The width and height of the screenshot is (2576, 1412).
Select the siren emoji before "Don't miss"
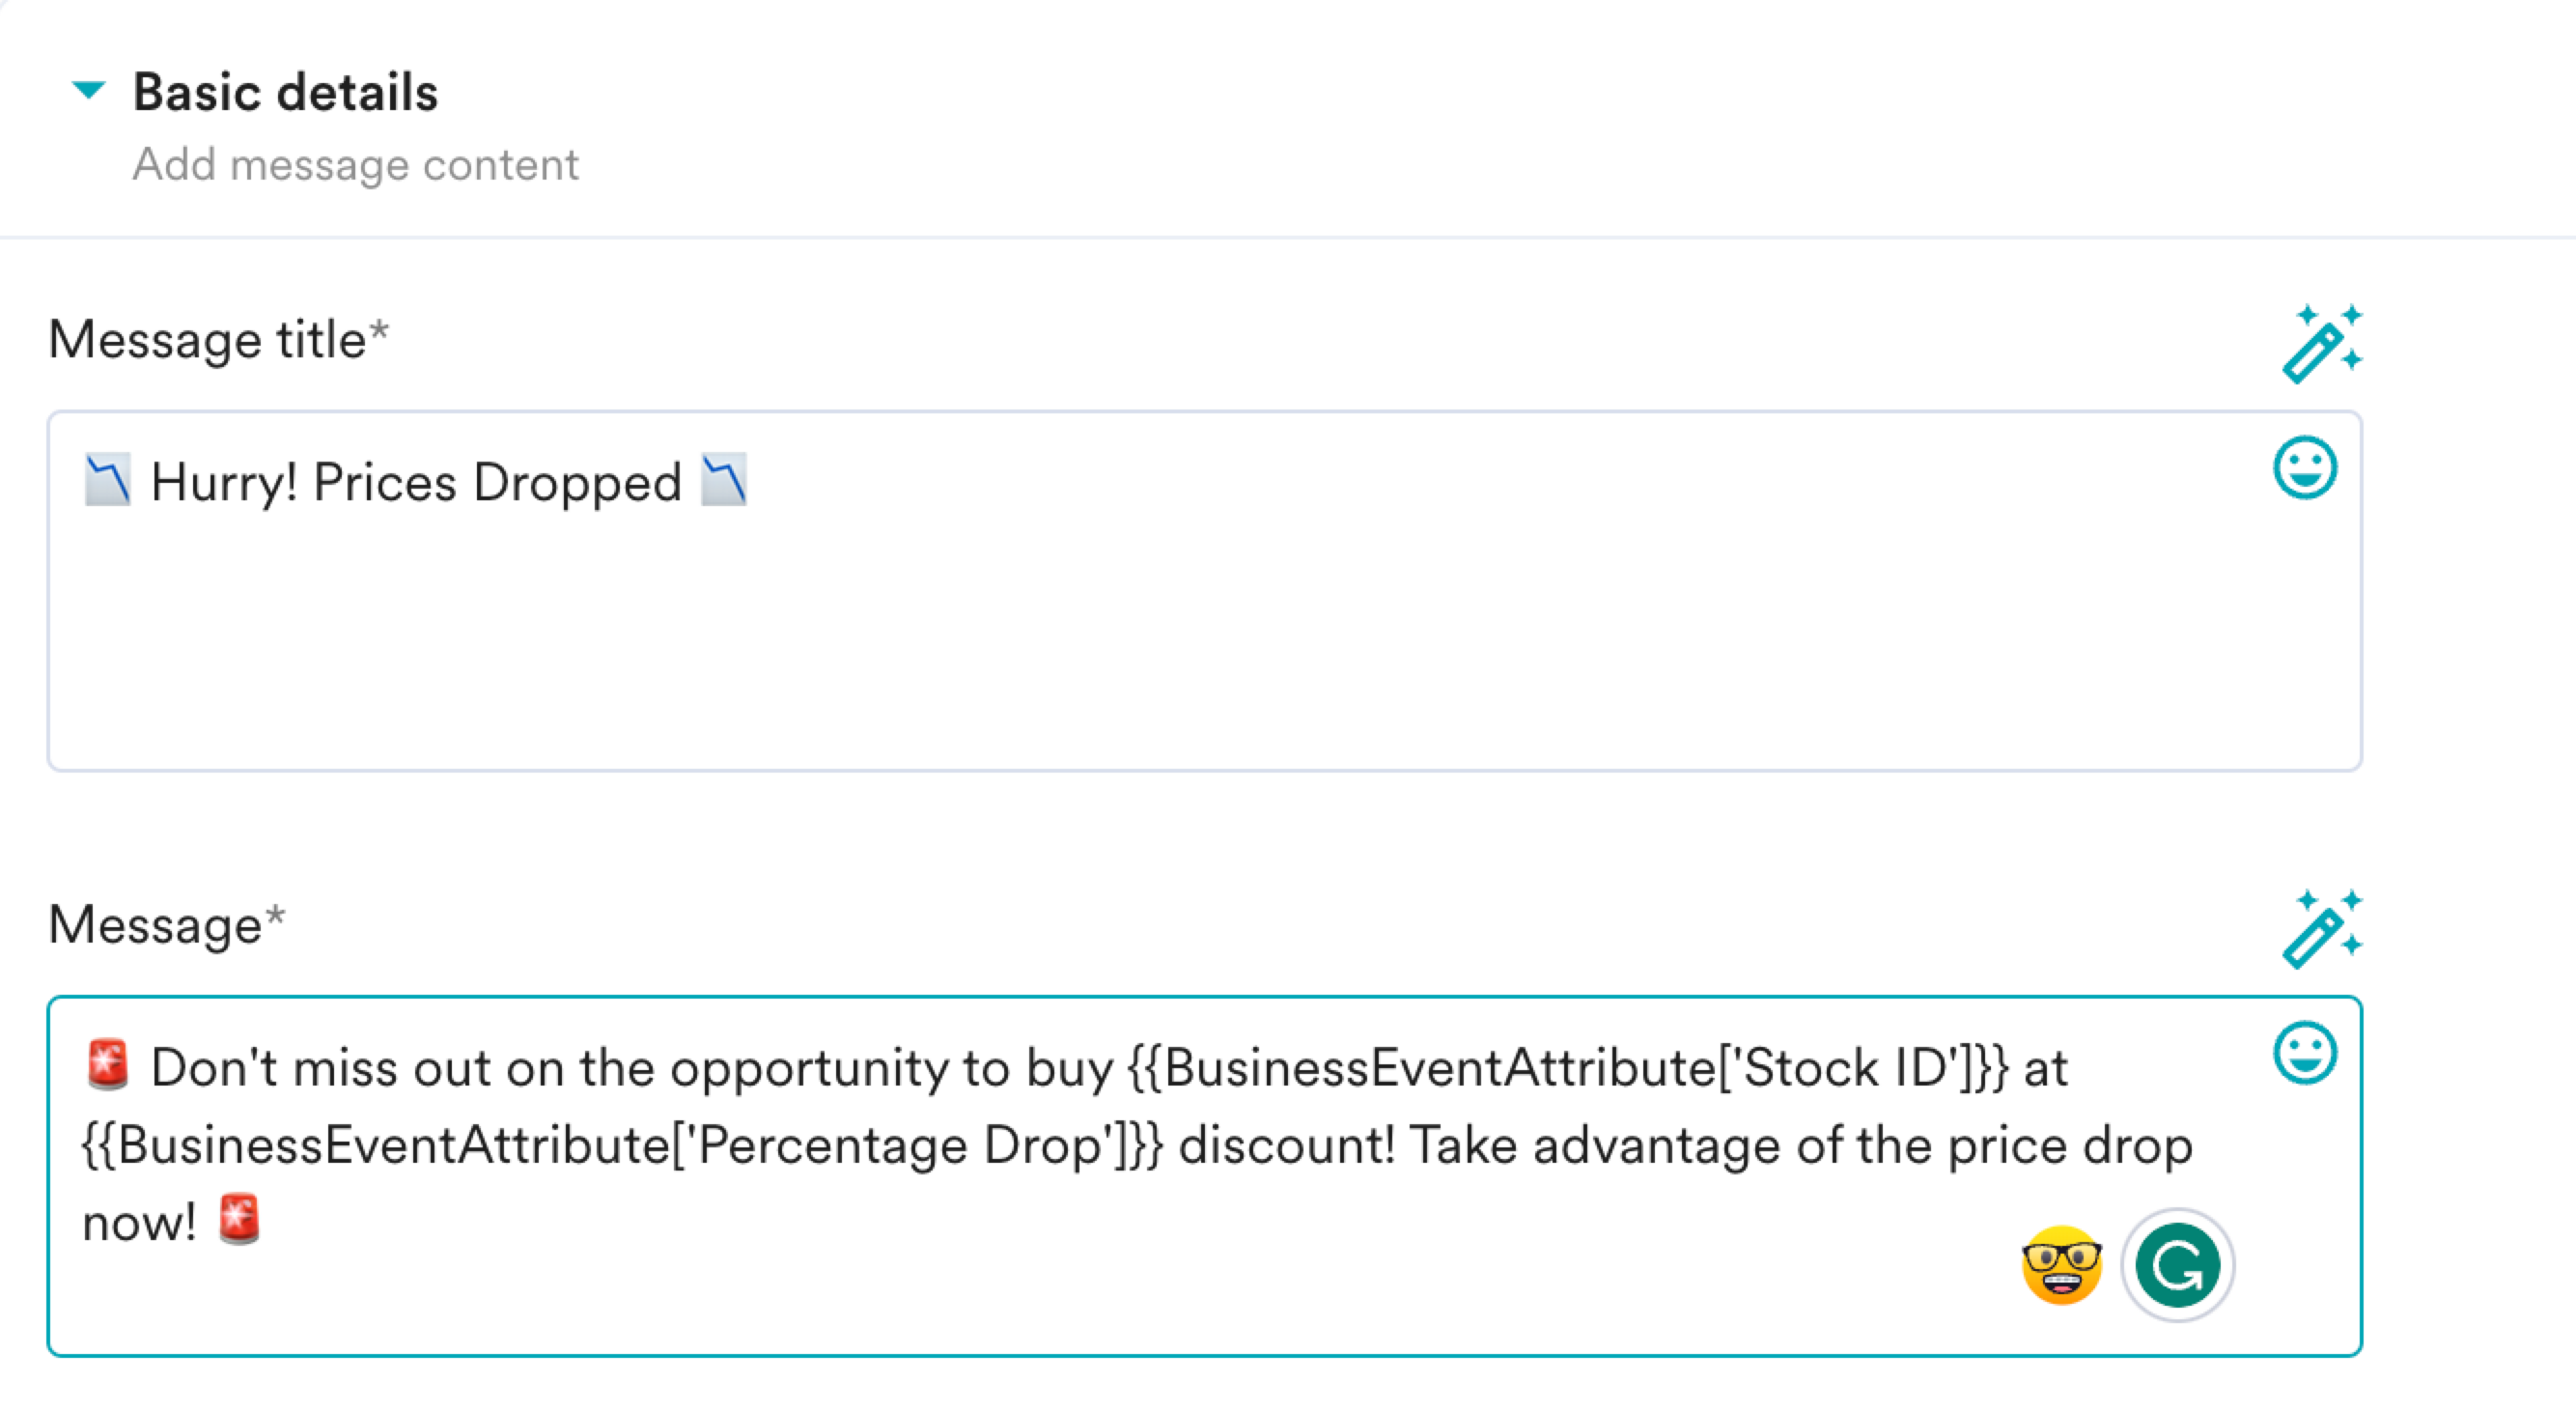(x=107, y=1063)
